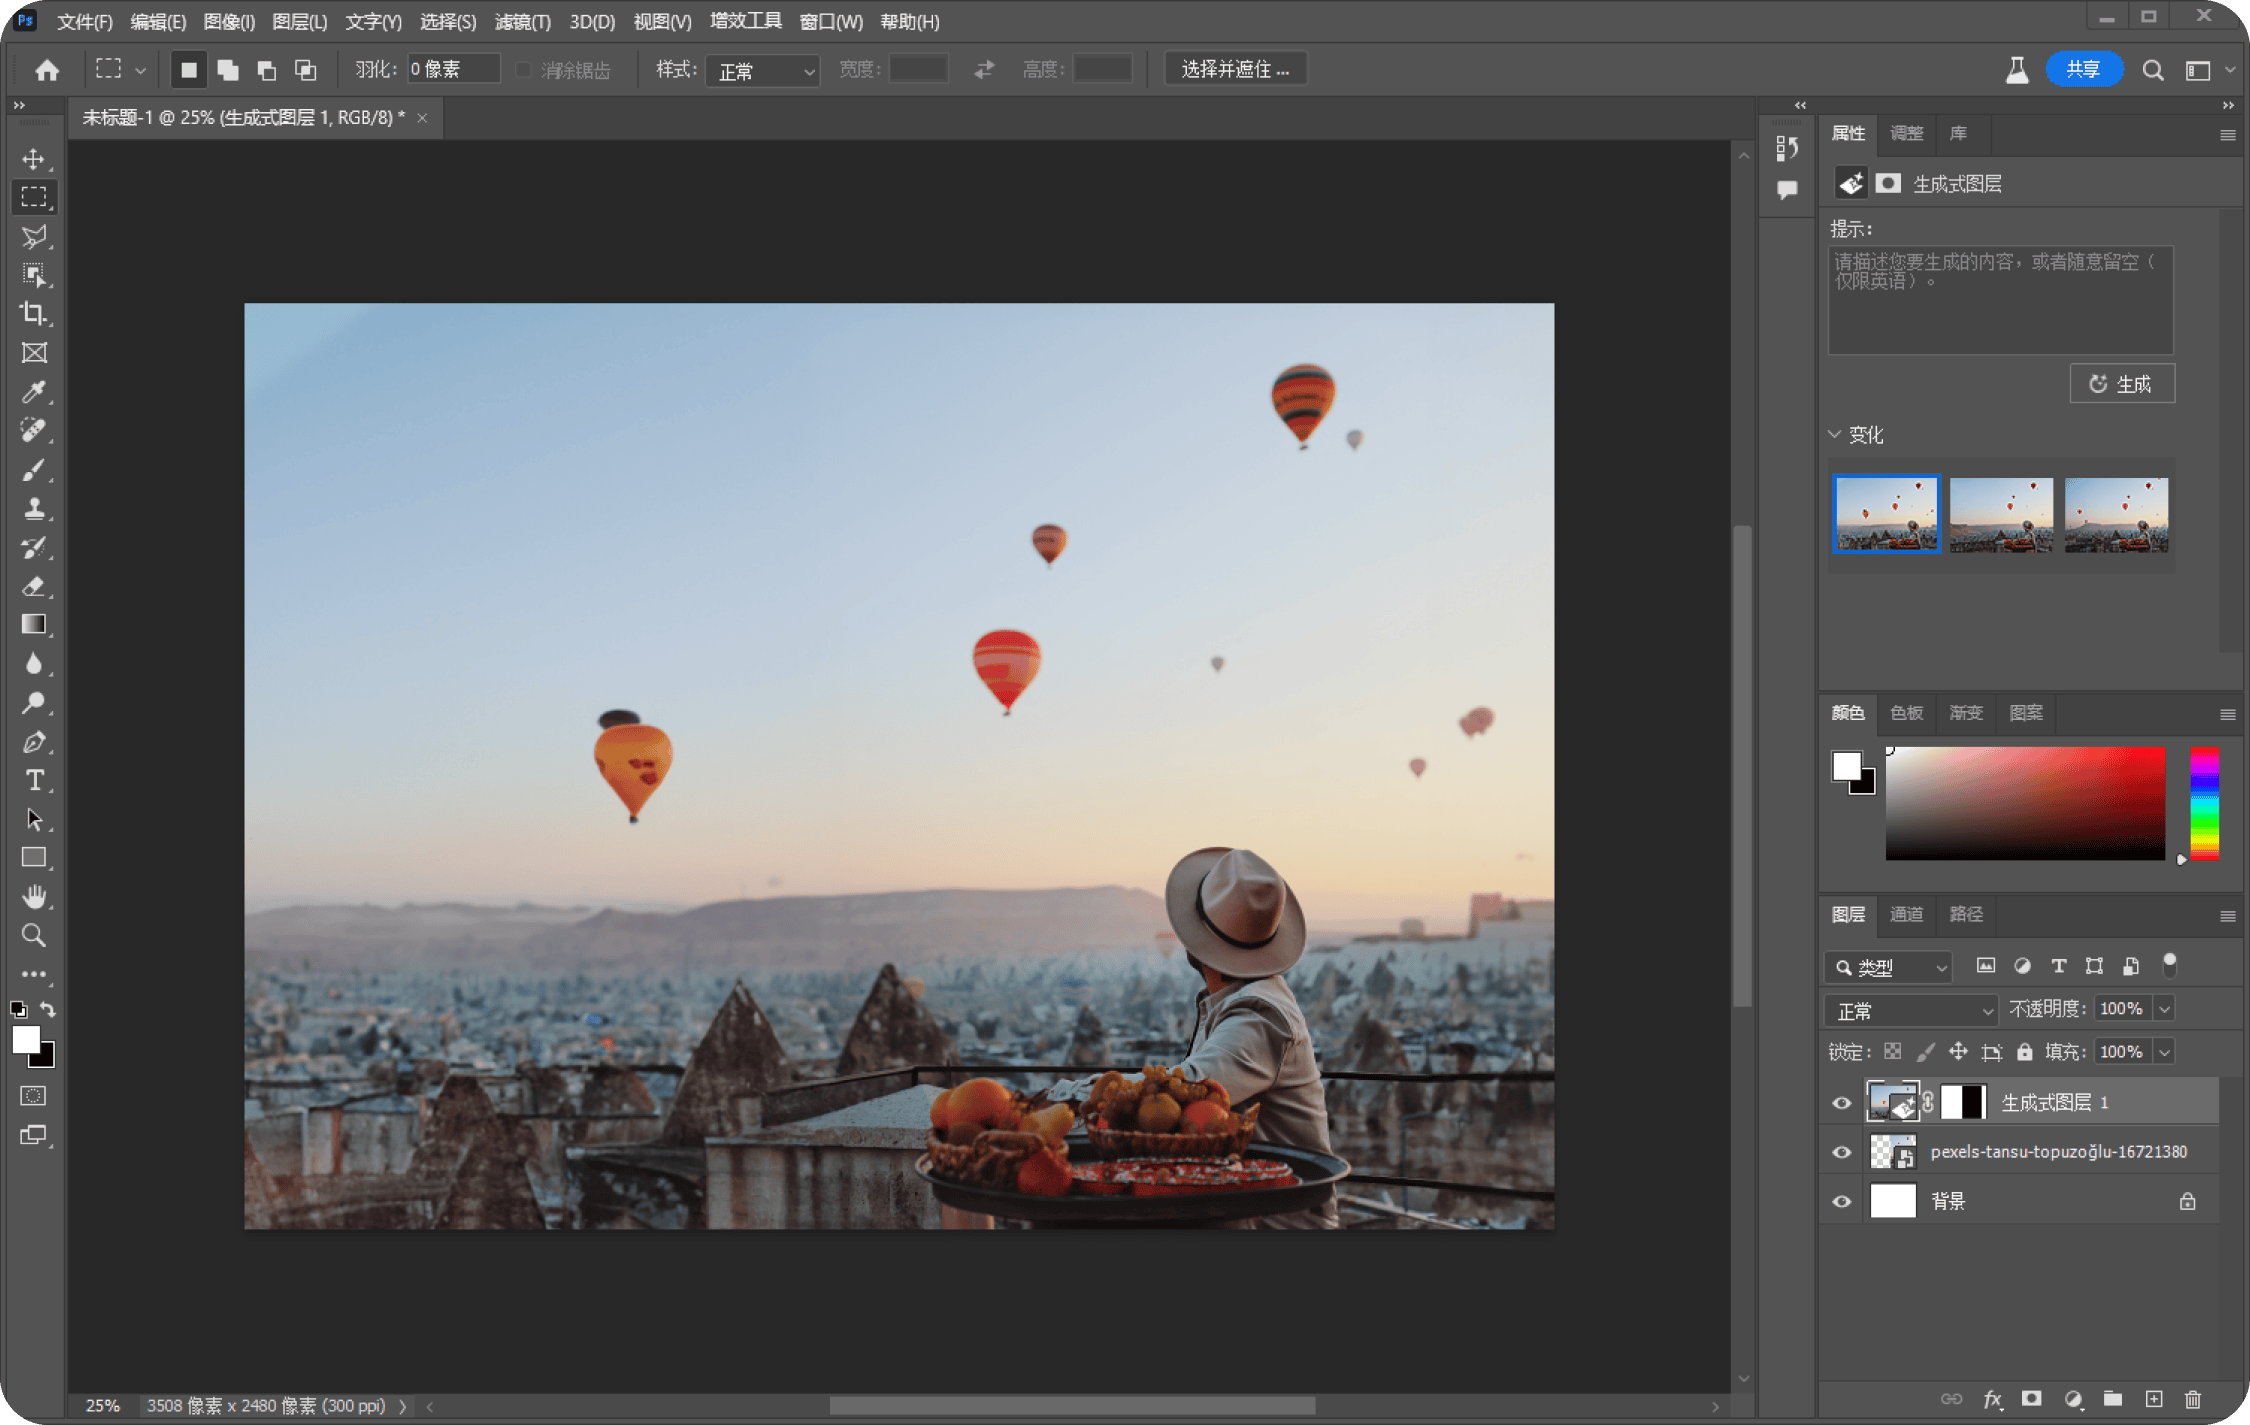Select the Hand tool
The height and width of the screenshot is (1425, 2250).
34,897
